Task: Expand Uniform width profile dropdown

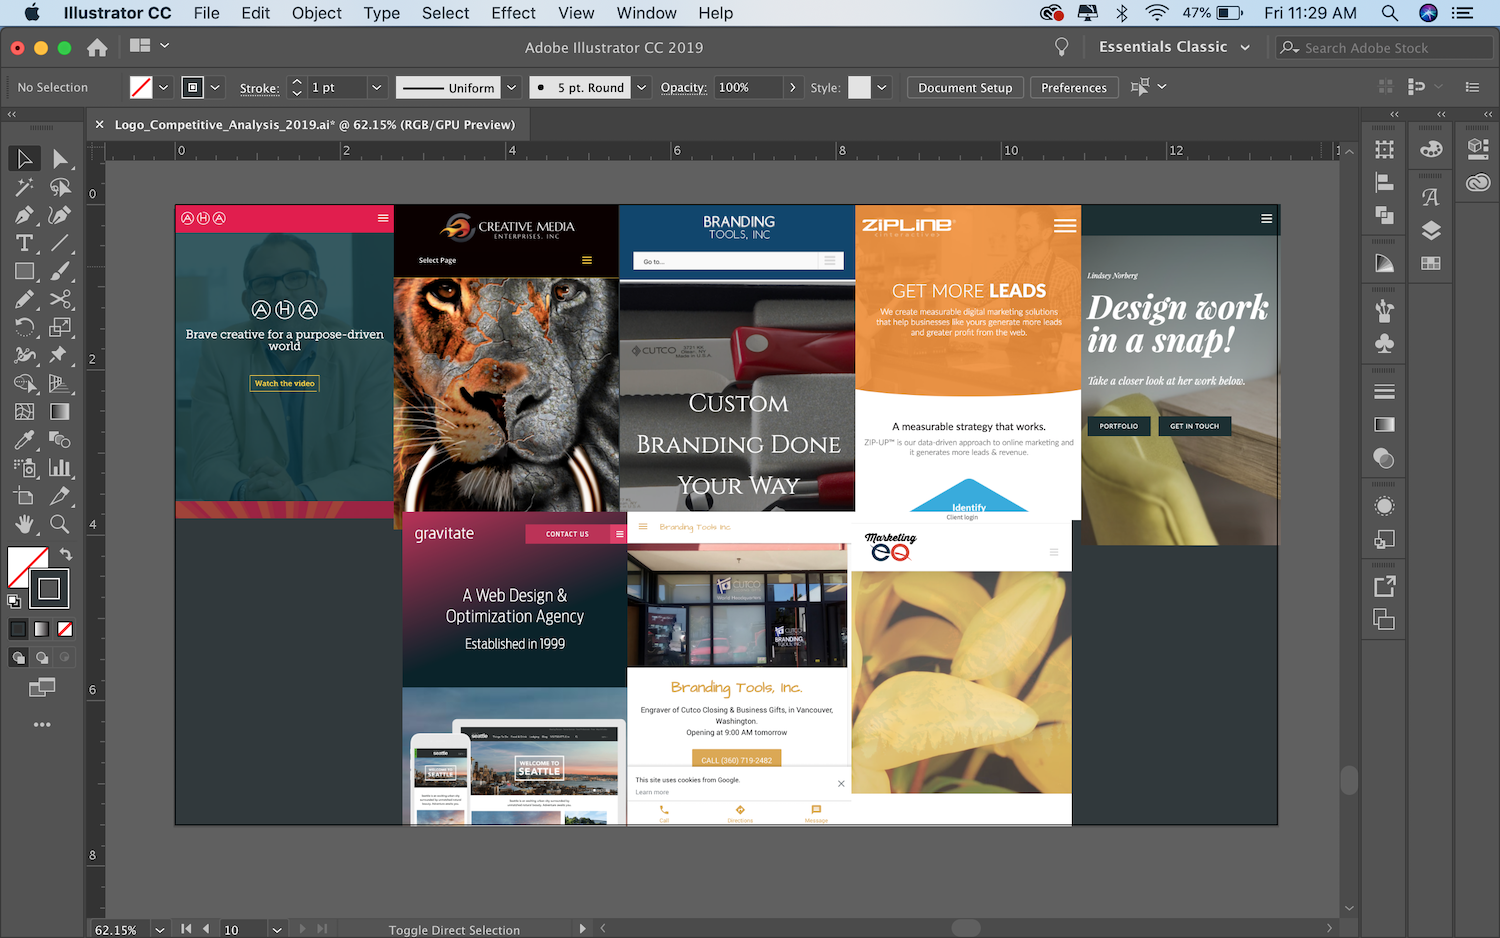Action: click(x=511, y=87)
